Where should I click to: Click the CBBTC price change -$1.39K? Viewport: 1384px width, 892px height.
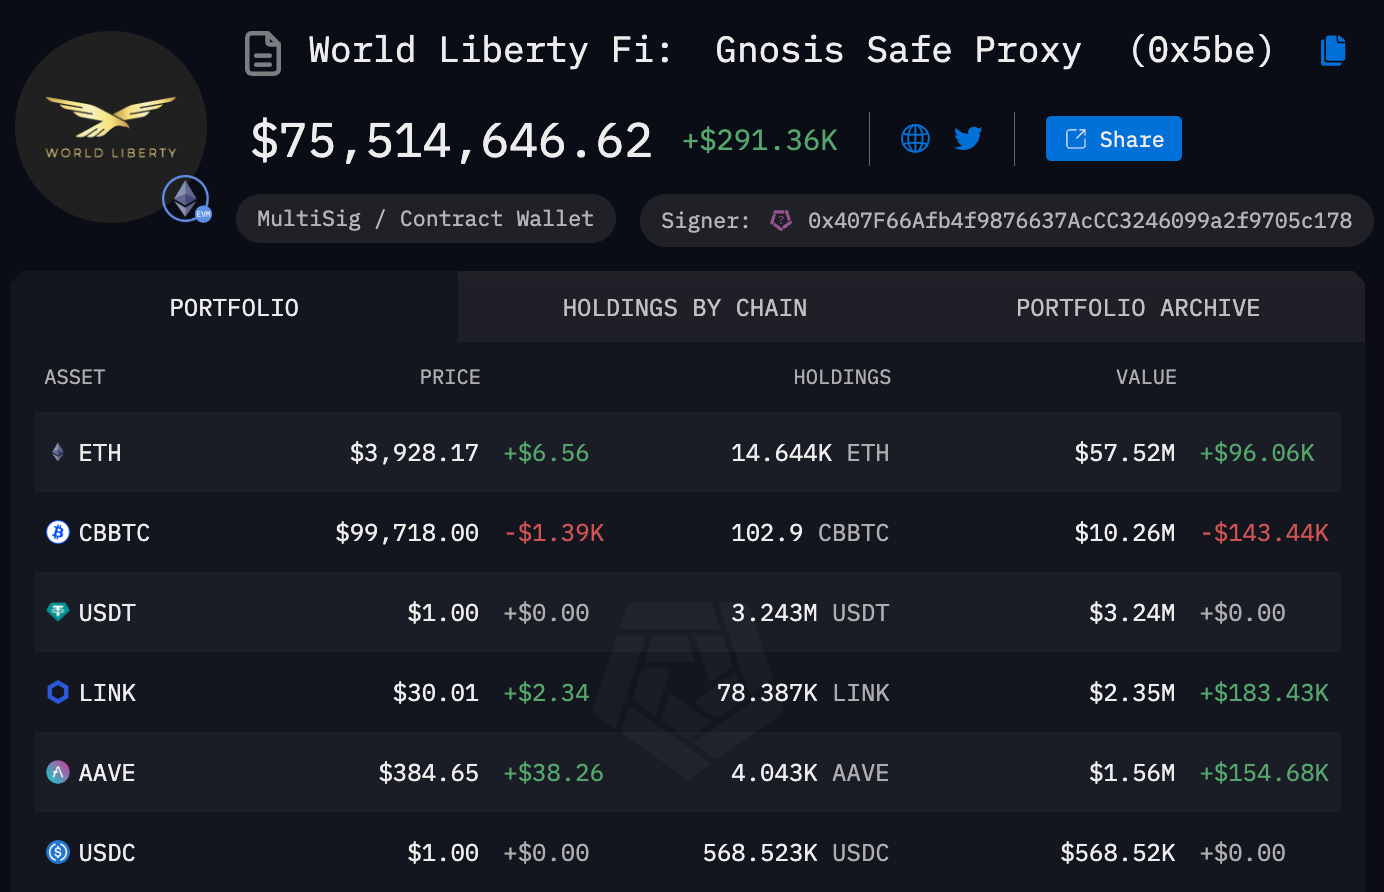[554, 533]
